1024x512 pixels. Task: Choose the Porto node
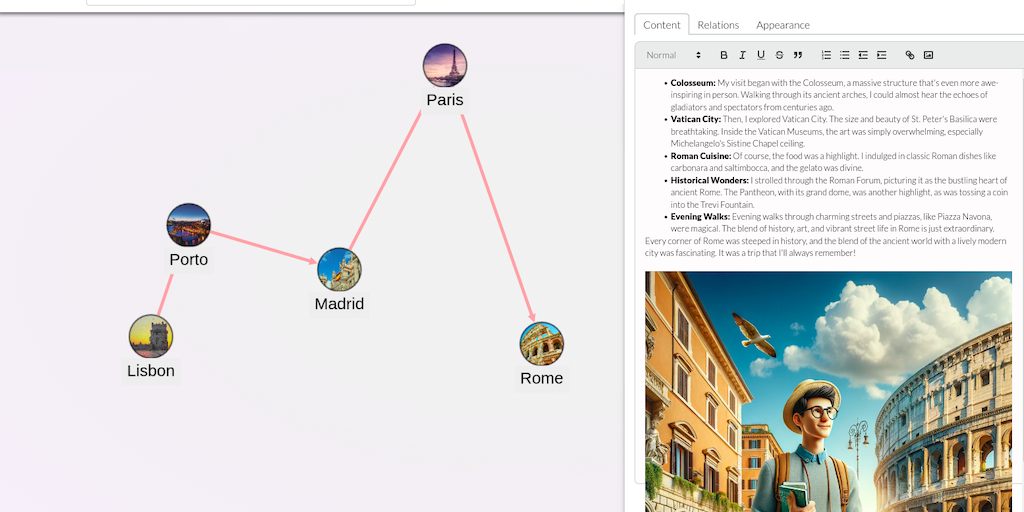189,225
